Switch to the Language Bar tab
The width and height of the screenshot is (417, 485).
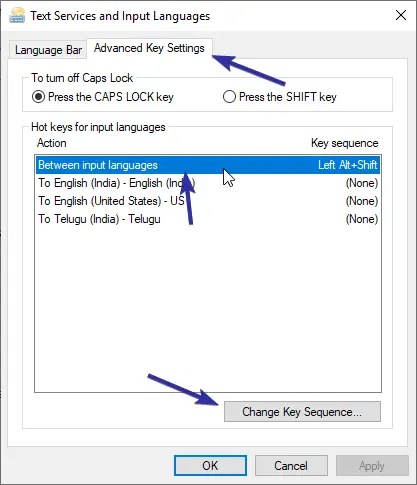click(x=48, y=50)
